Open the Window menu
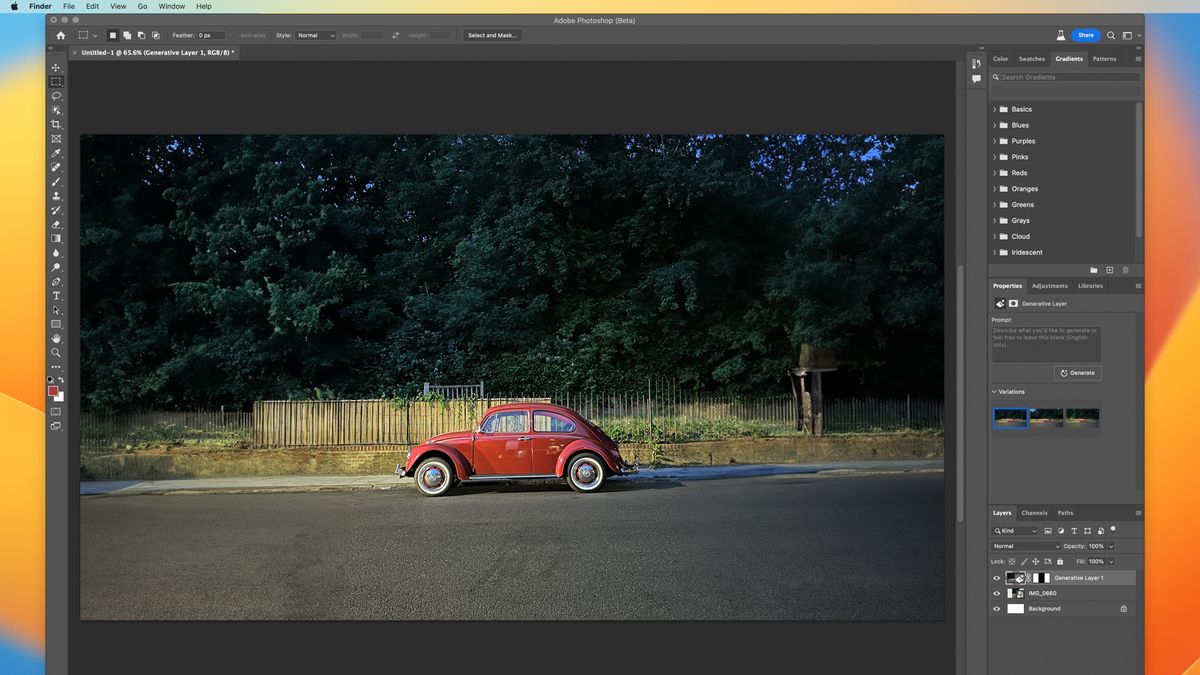The image size is (1200, 675). point(170,6)
